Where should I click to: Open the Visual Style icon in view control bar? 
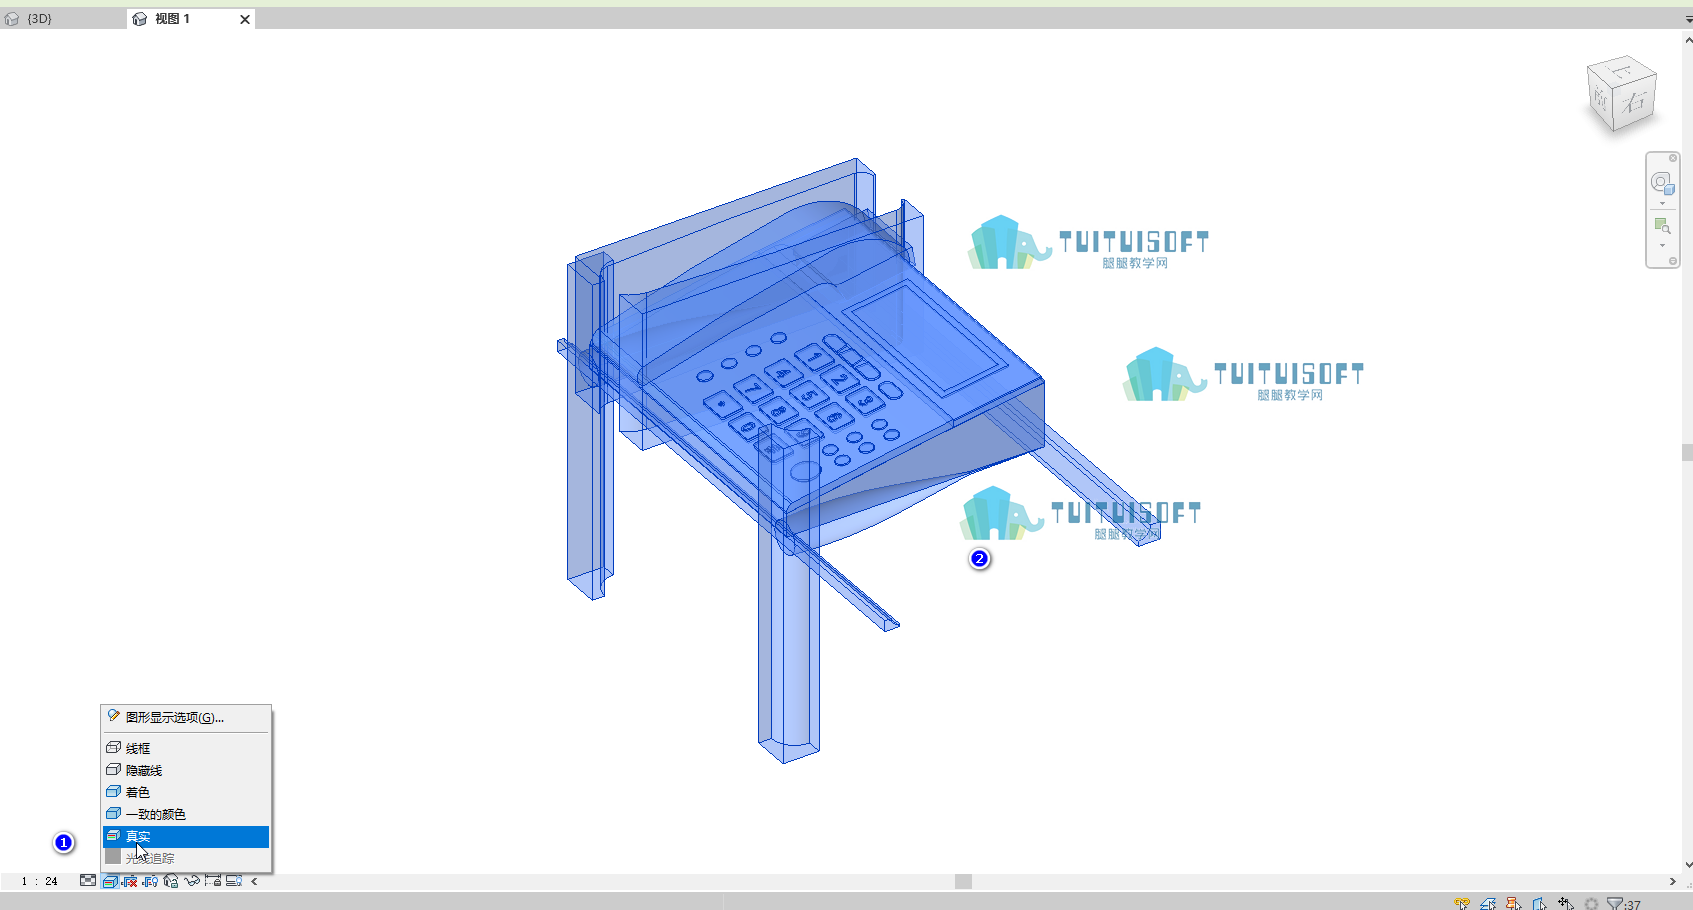pyautogui.click(x=110, y=881)
